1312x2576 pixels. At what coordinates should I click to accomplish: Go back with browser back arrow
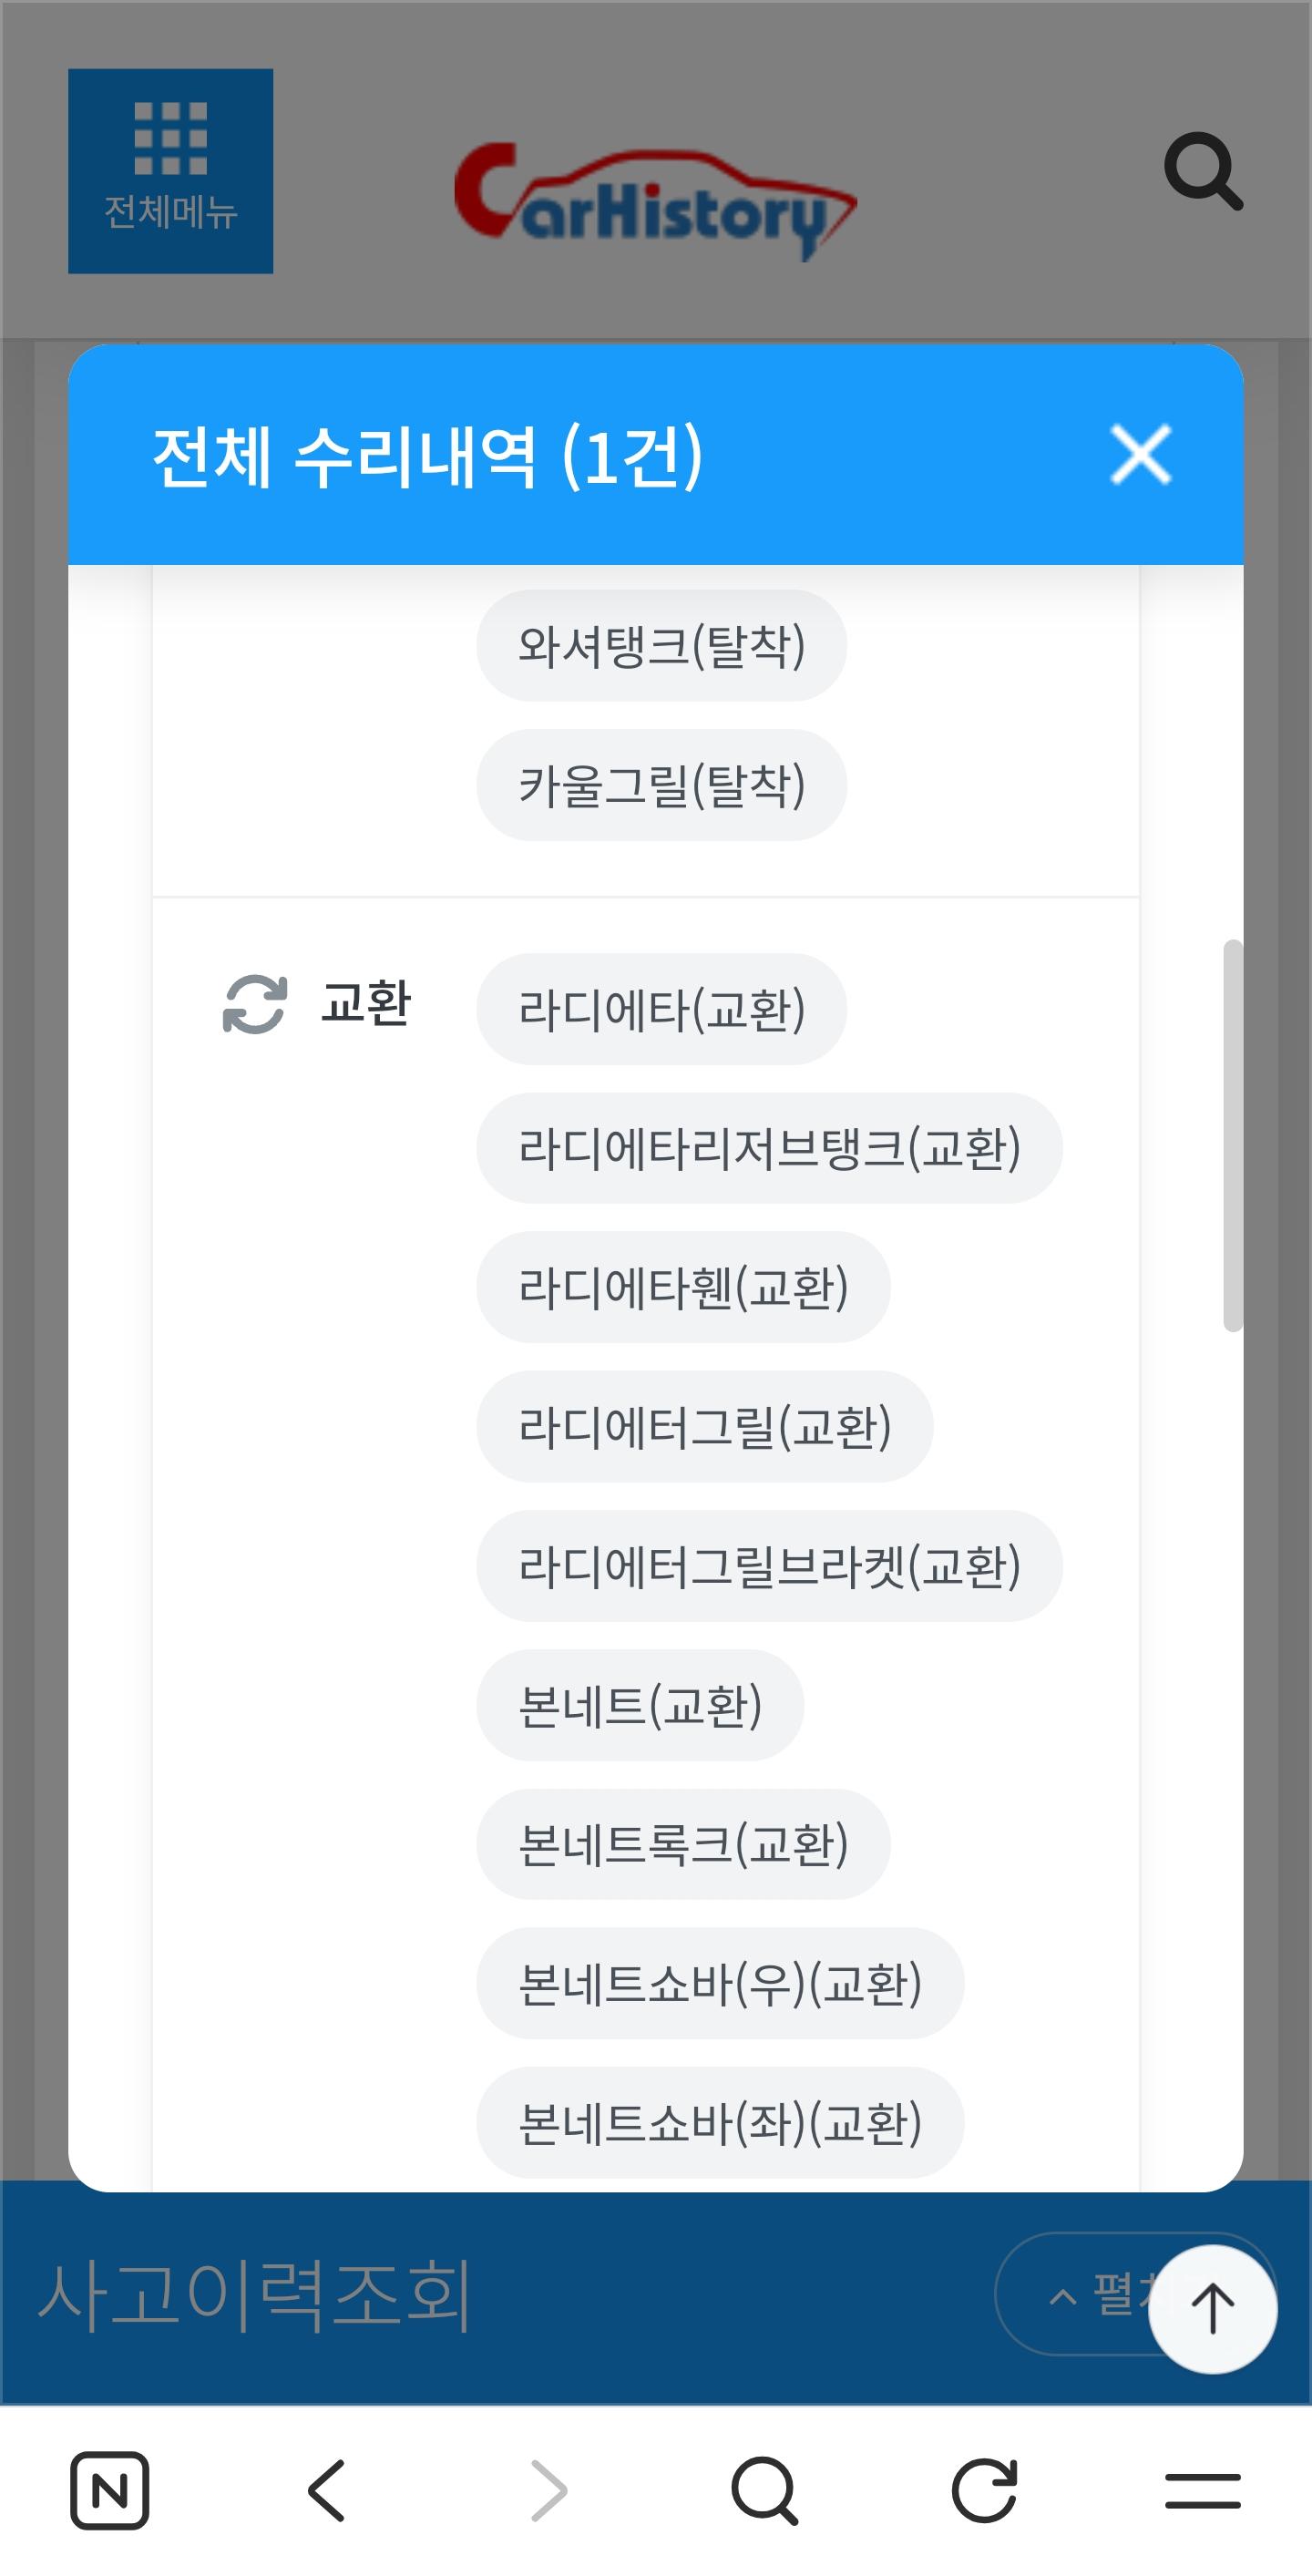[327, 2489]
